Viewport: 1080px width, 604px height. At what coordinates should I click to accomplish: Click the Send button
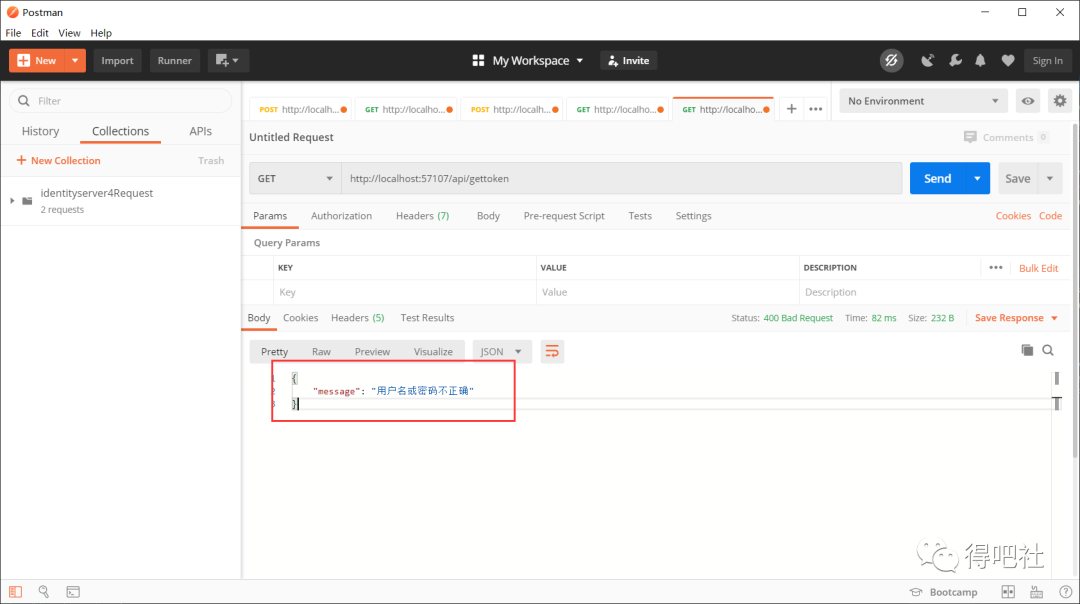click(937, 178)
